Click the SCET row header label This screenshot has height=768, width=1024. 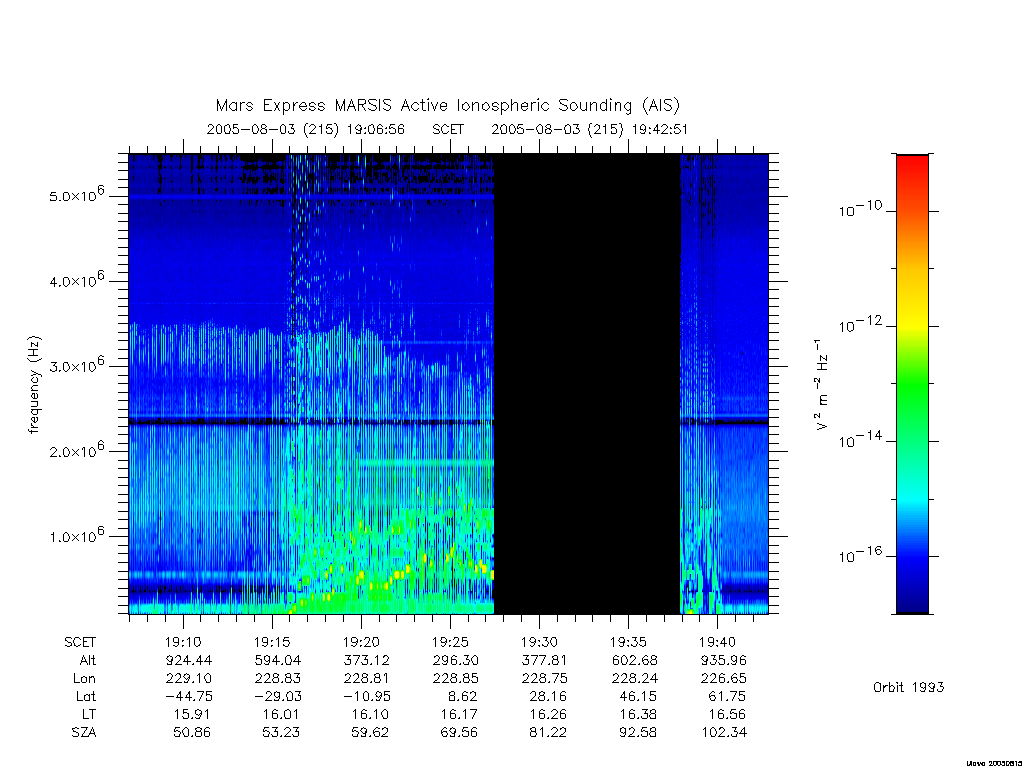(x=80, y=642)
